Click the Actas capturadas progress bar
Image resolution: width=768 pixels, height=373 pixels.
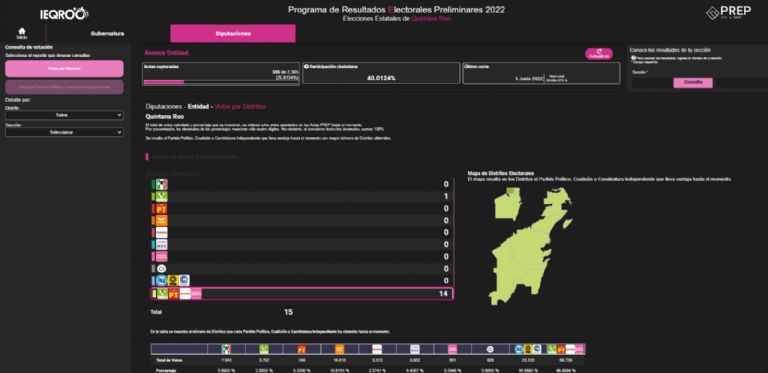(221, 82)
